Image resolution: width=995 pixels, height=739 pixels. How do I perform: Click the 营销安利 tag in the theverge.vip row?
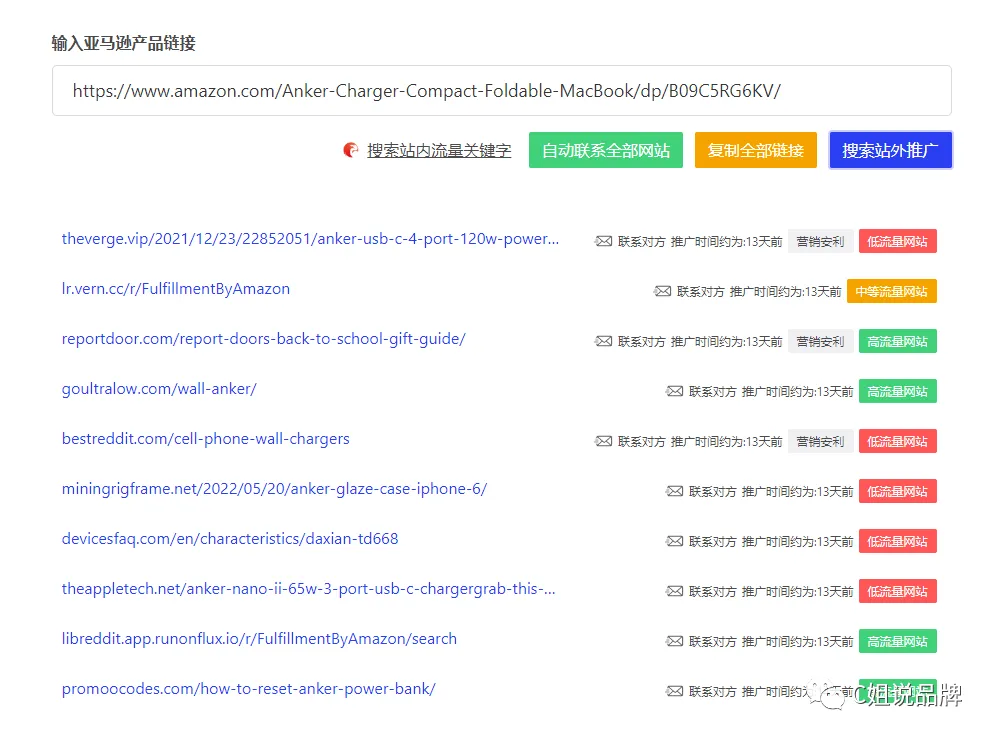820,241
